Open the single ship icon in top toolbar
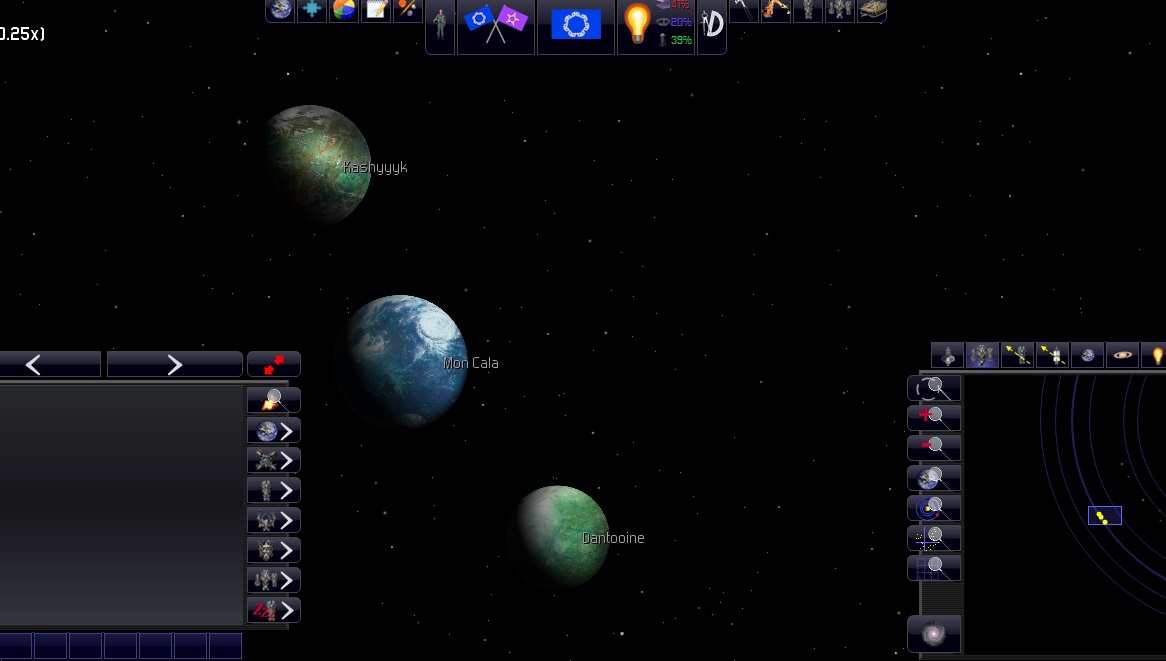Viewport: 1166px width, 661px height. pos(808,10)
